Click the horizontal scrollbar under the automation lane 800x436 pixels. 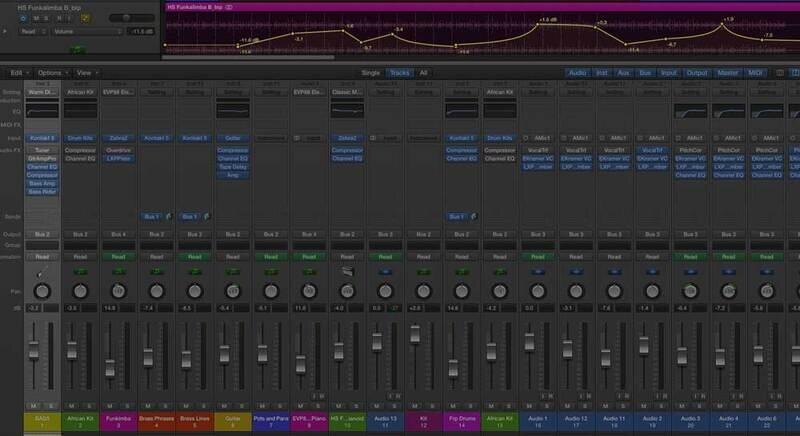[248, 57]
